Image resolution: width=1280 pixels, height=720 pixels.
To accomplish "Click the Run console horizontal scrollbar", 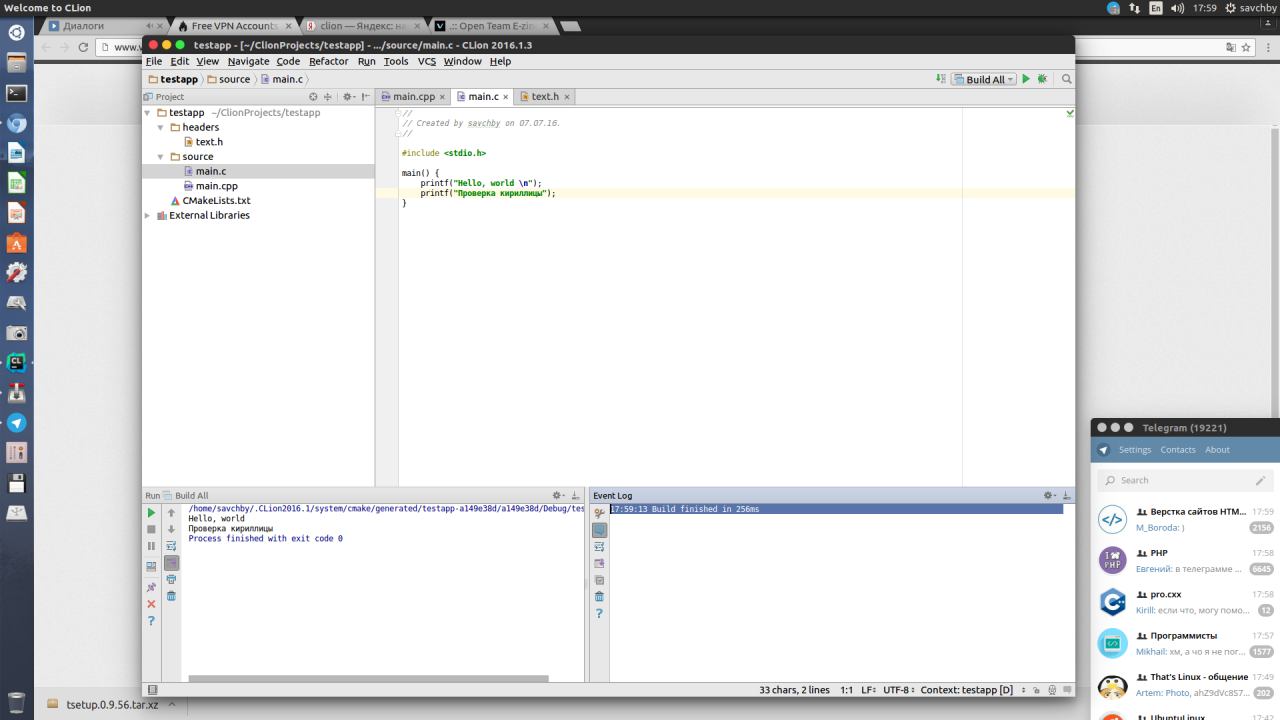I will [x=368, y=679].
